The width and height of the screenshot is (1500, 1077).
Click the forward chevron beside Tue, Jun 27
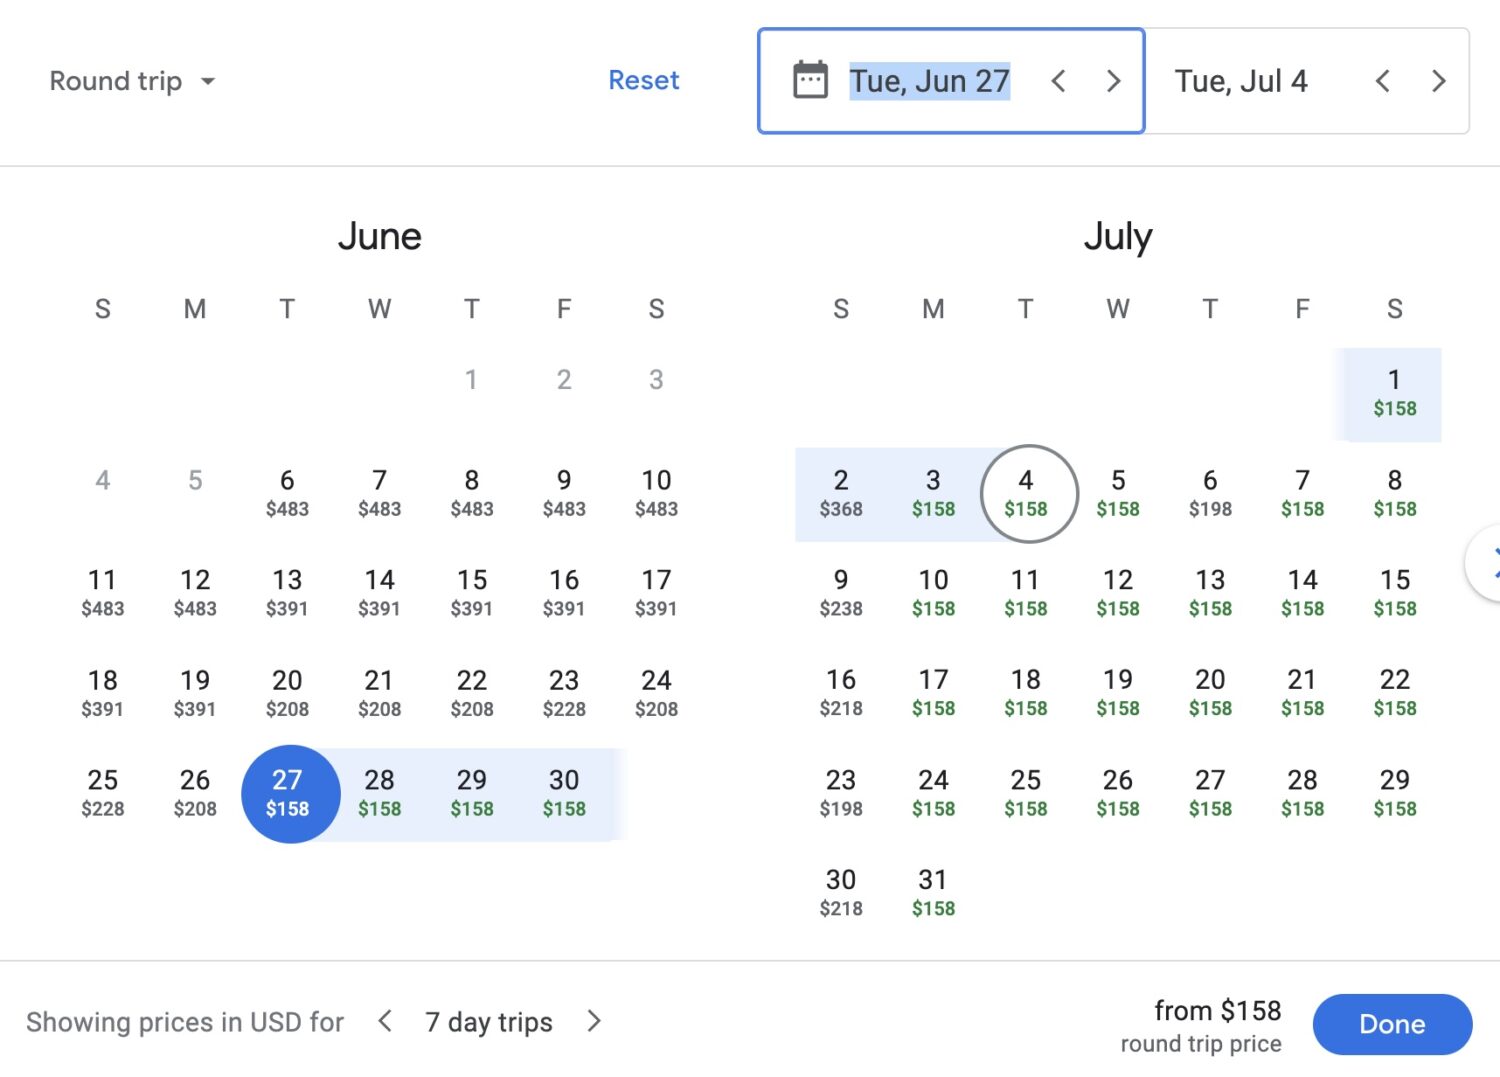(x=1113, y=81)
